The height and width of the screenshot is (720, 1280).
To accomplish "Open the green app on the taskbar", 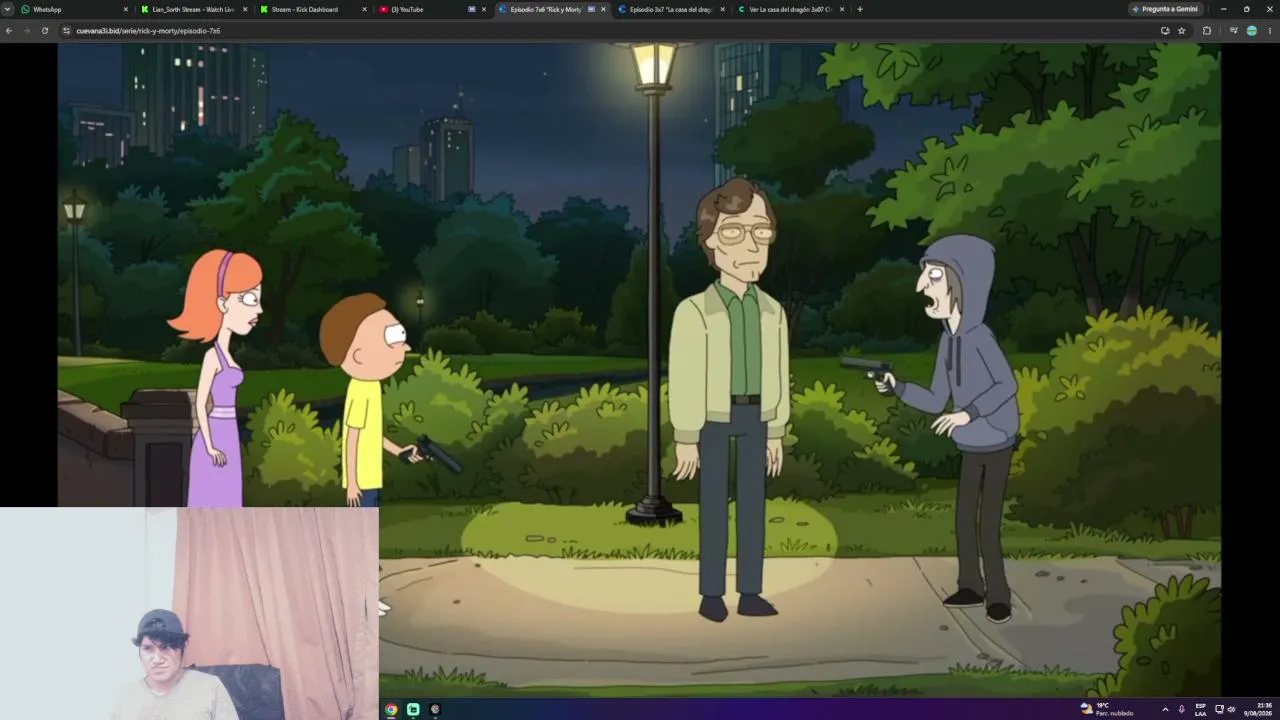I will pos(413,709).
